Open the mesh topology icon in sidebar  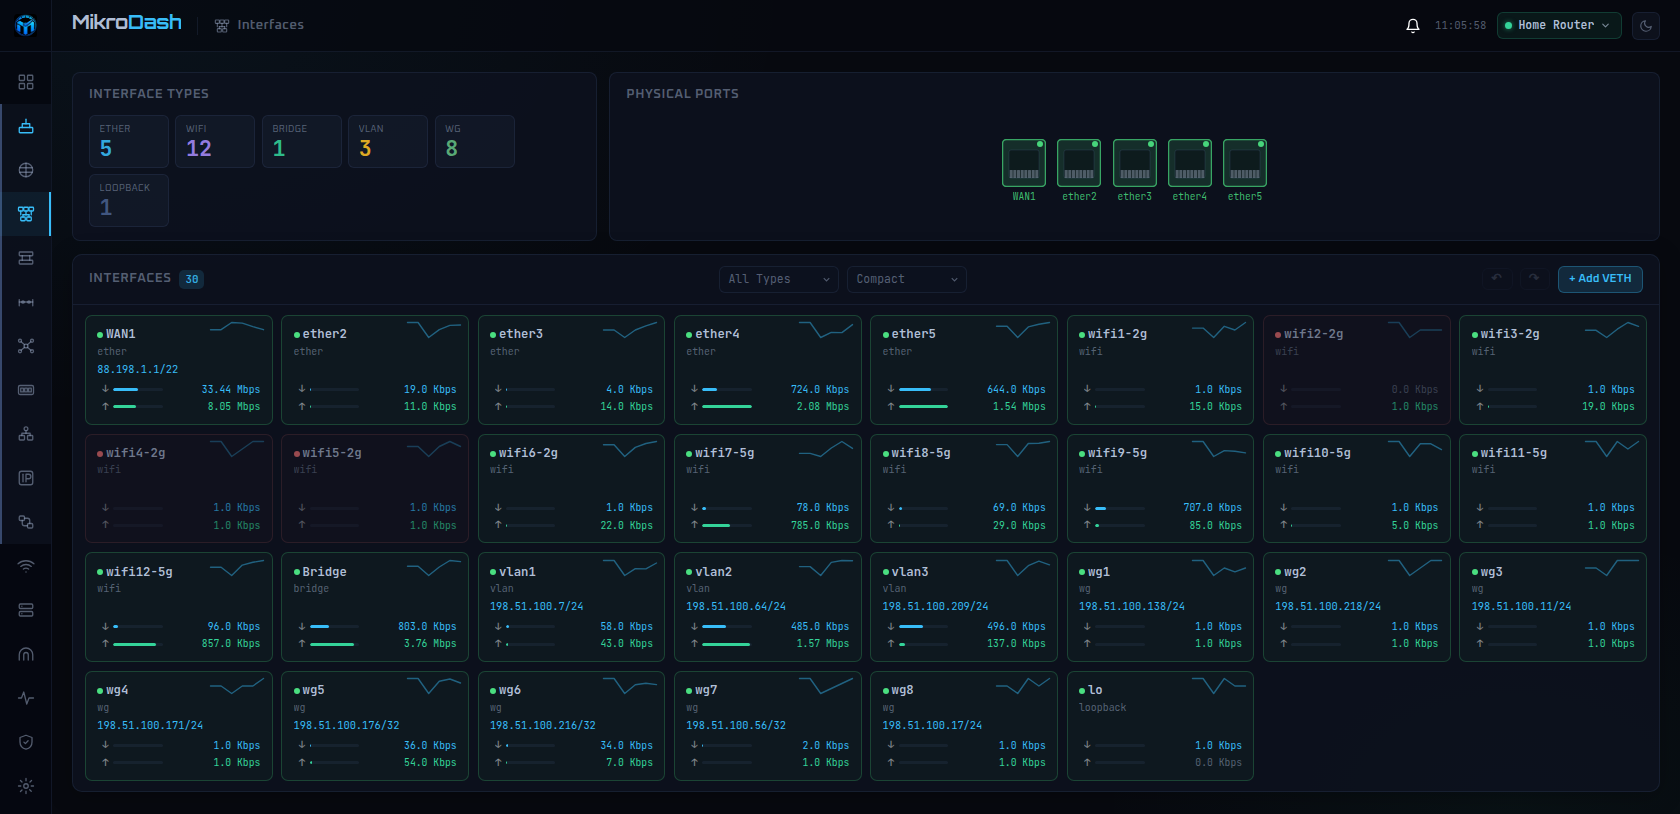pos(26,346)
